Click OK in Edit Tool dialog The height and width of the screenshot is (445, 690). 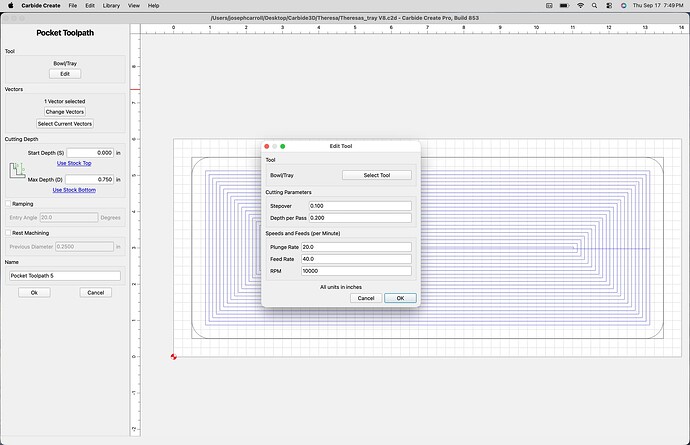[400, 298]
